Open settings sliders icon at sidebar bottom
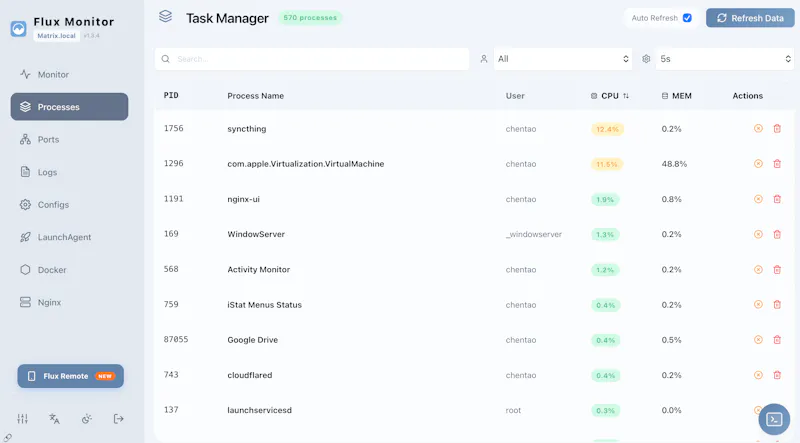This screenshot has height=443, width=800. 22,419
